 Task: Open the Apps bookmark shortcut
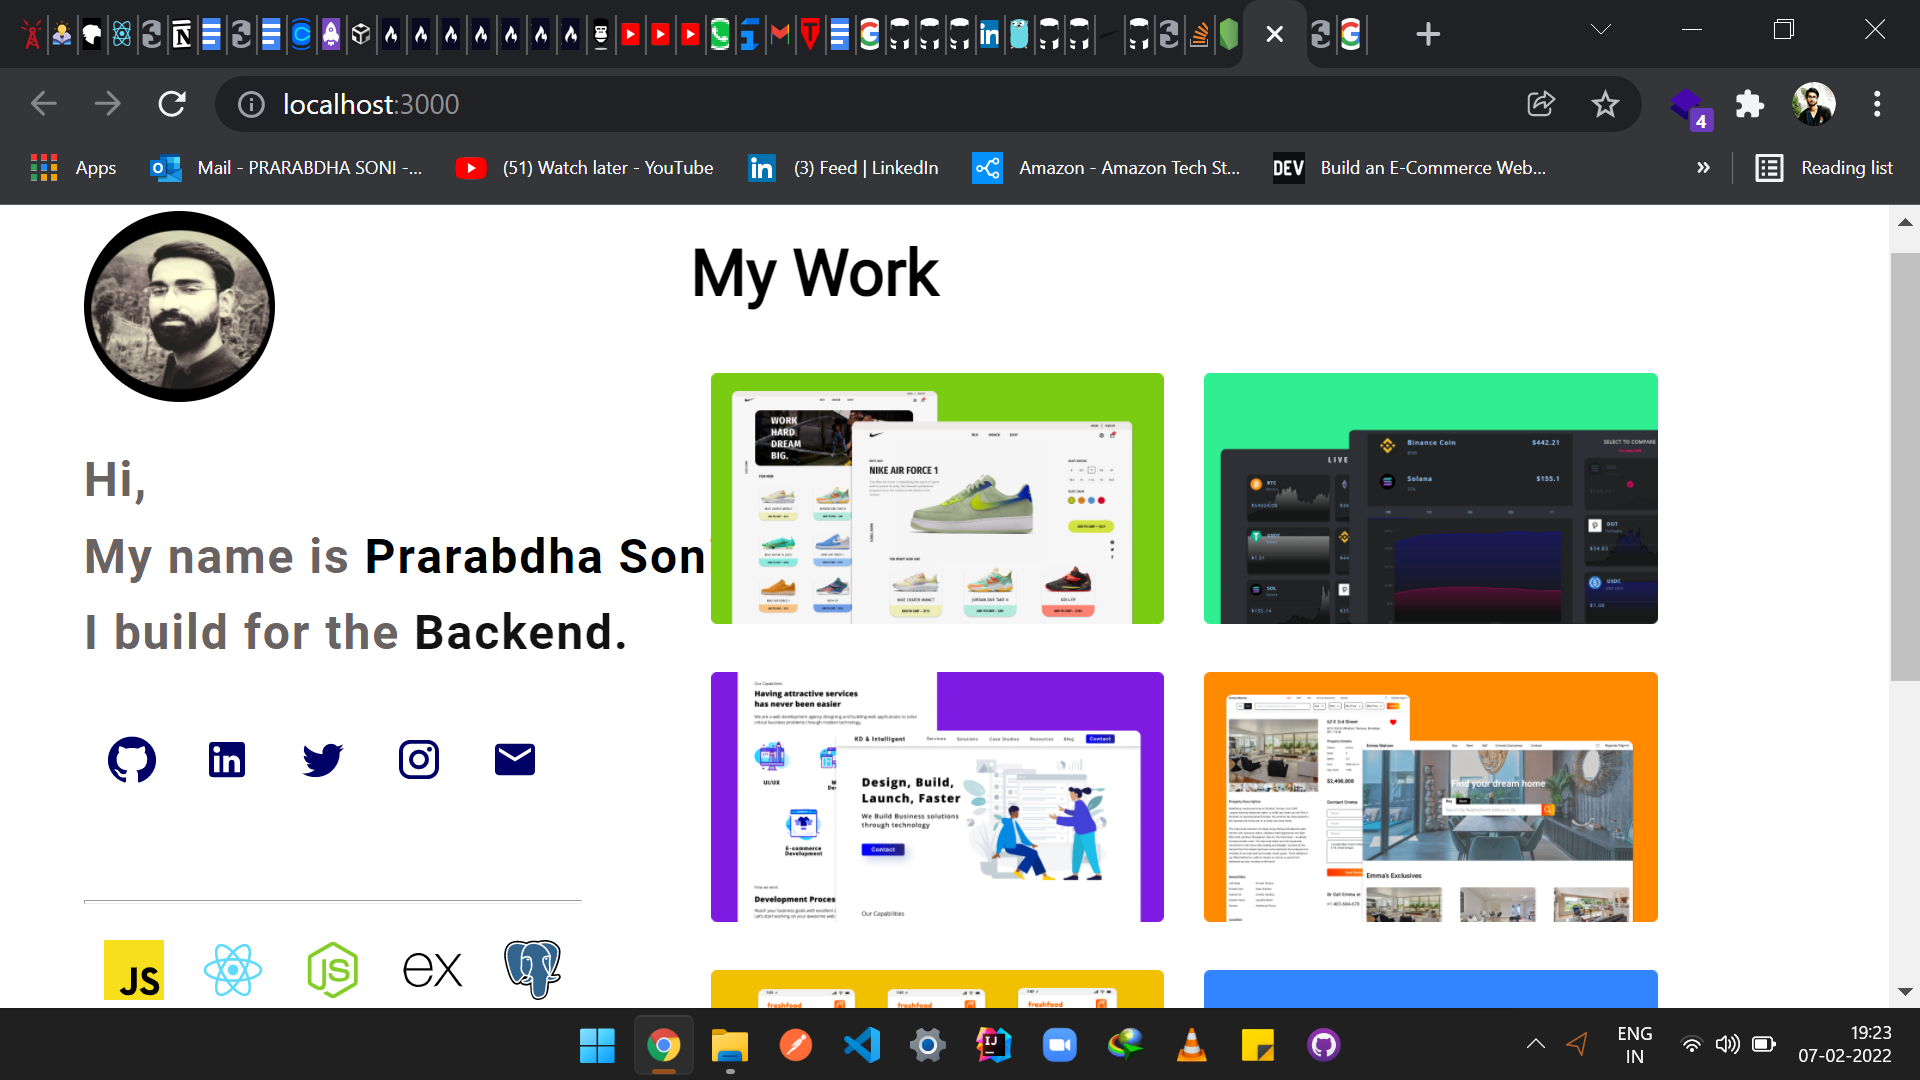74,168
